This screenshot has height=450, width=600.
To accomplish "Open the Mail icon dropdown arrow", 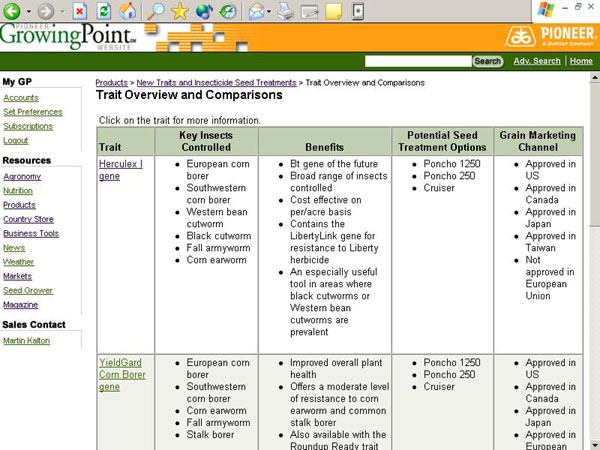I will click(x=270, y=12).
